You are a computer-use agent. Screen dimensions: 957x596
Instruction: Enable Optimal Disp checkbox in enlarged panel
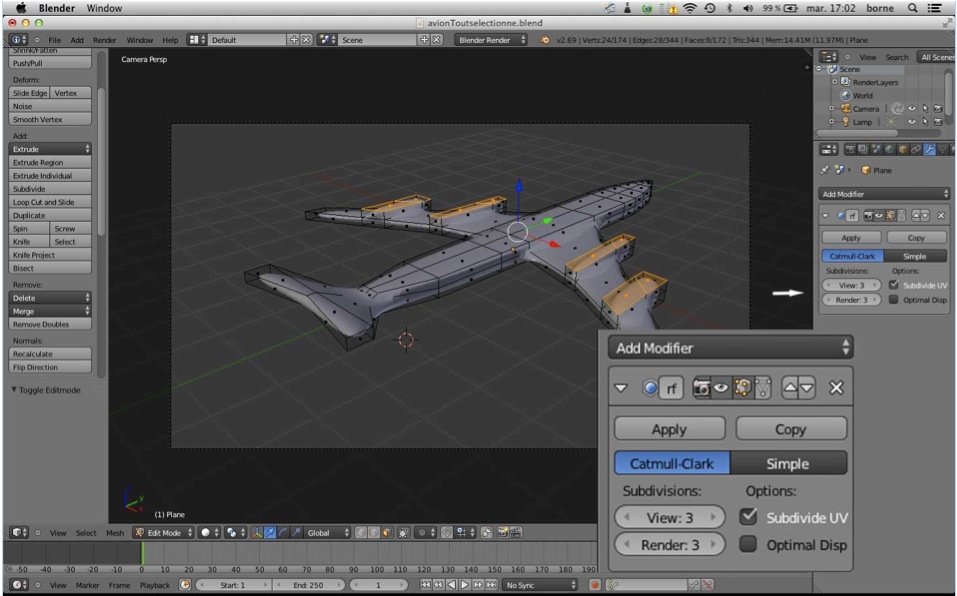pyautogui.click(x=748, y=545)
